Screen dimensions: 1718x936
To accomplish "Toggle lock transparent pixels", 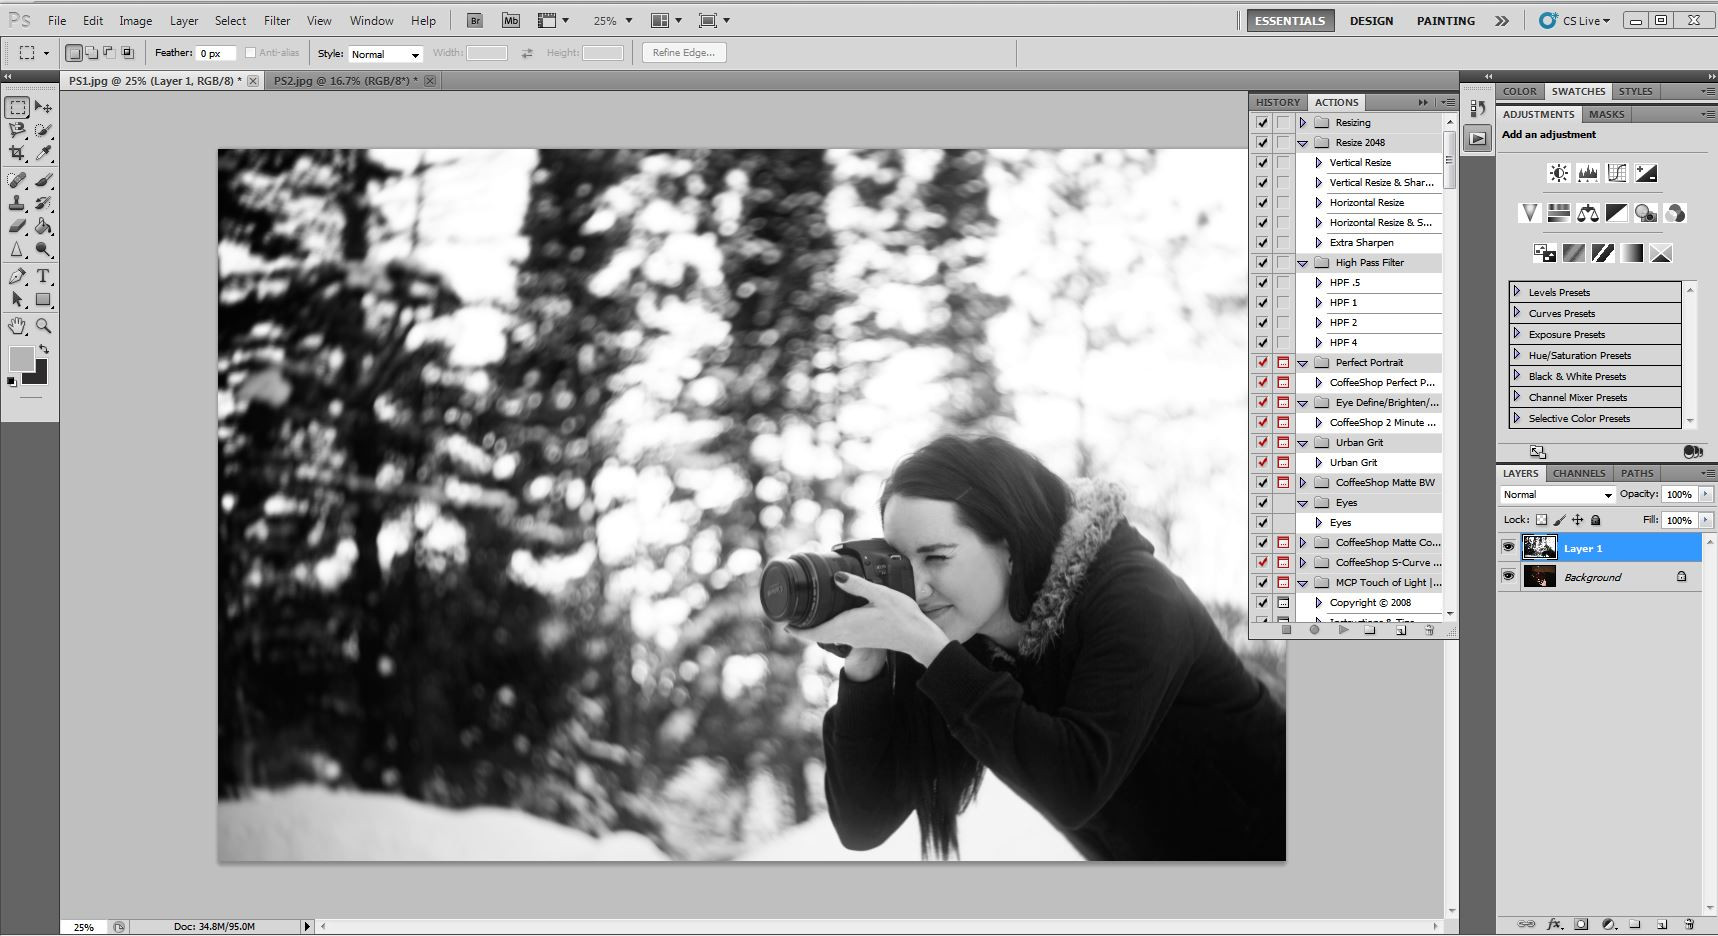I will pos(1541,520).
